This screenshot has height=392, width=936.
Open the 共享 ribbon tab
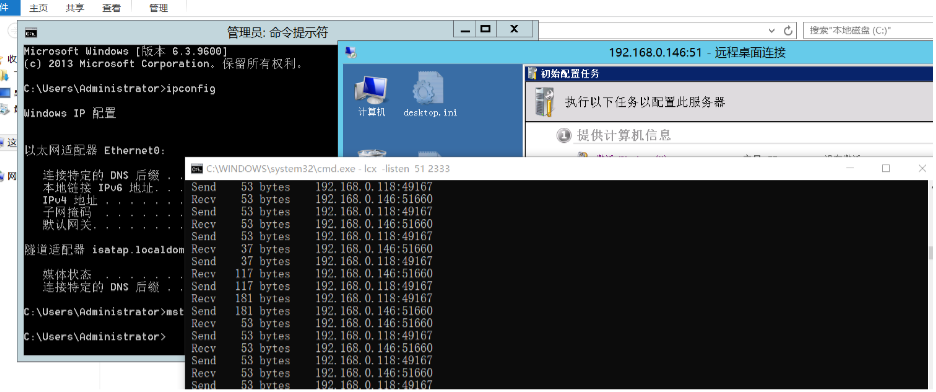coord(75,8)
